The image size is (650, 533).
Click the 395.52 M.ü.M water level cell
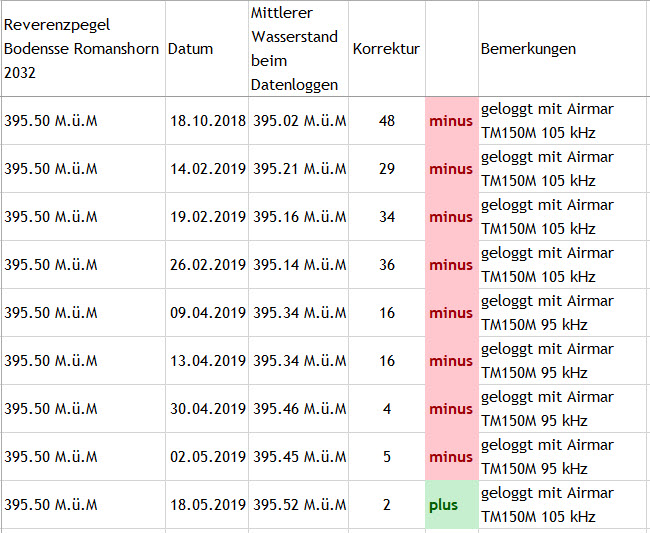(x=299, y=505)
